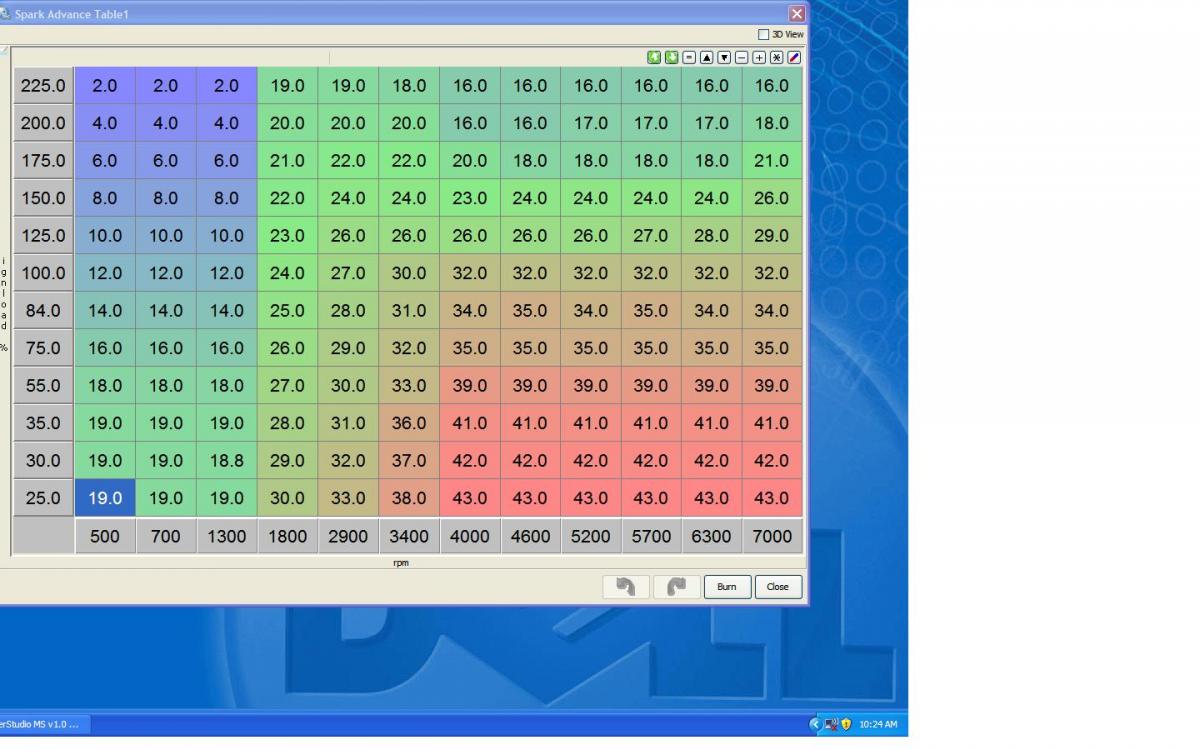Viewport: 1200px width, 750px height.
Task: Select the 26.0 cell at 150.0 load, 7000 rpm
Action: [x=772, y=198]
